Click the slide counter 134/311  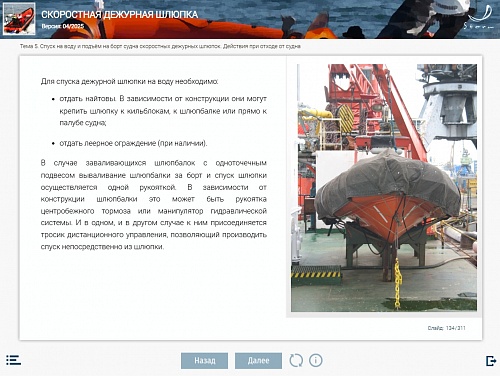(x=446, y=328)
